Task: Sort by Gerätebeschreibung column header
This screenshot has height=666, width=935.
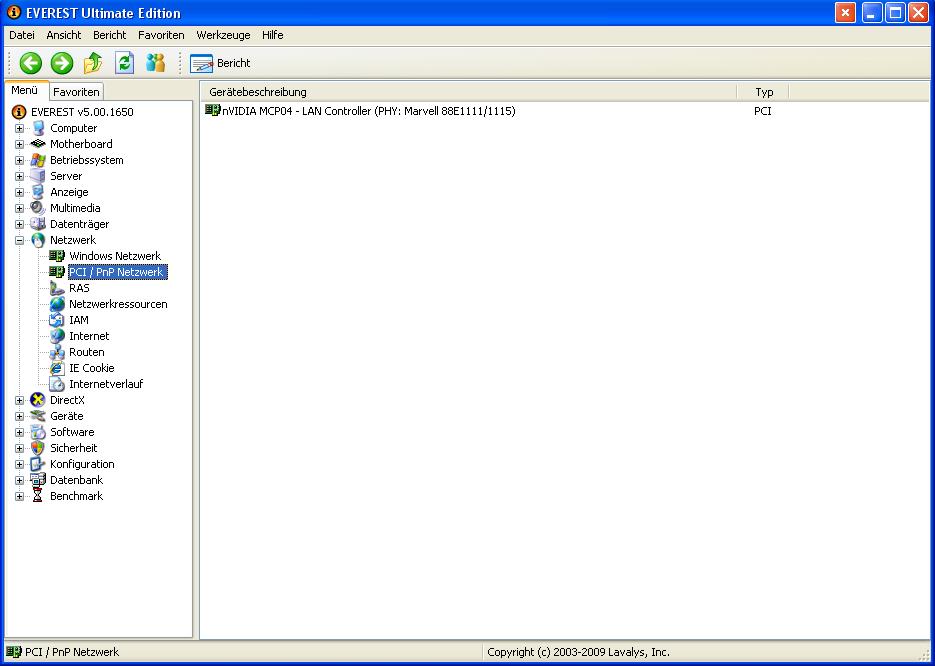Action: (468, 92)
